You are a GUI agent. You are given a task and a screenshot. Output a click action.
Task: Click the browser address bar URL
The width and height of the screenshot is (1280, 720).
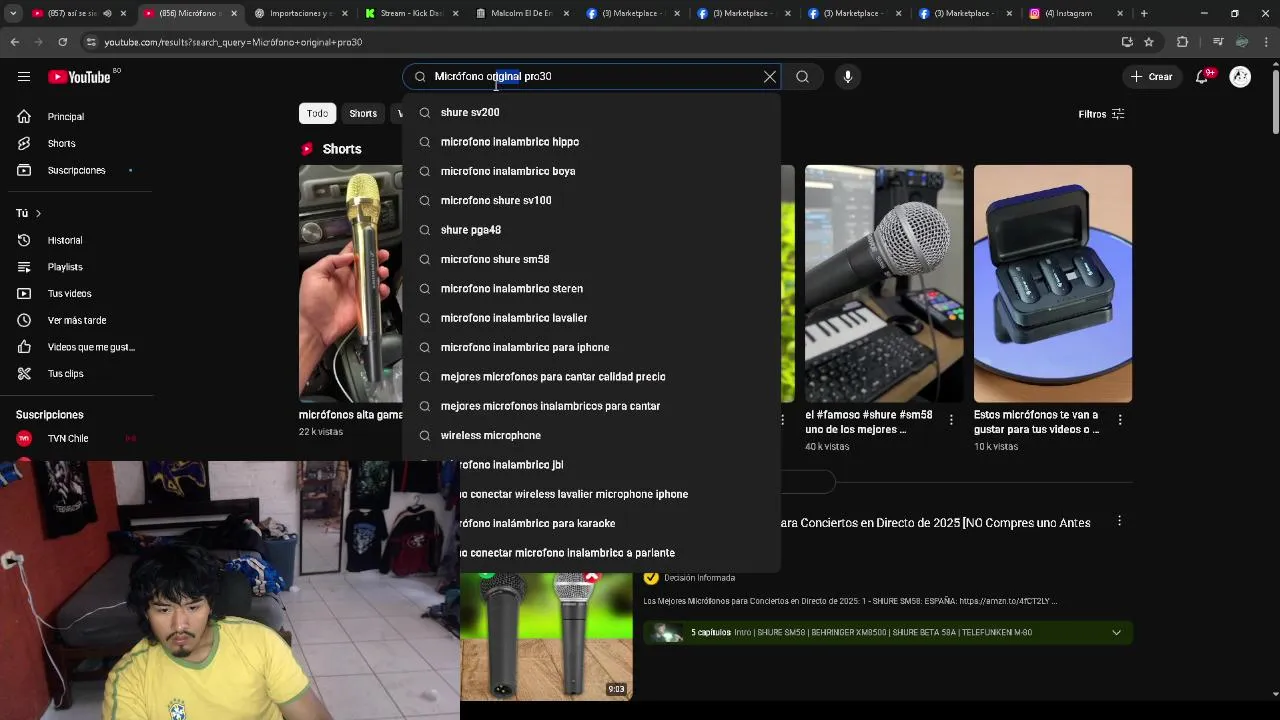click(233, 42)
